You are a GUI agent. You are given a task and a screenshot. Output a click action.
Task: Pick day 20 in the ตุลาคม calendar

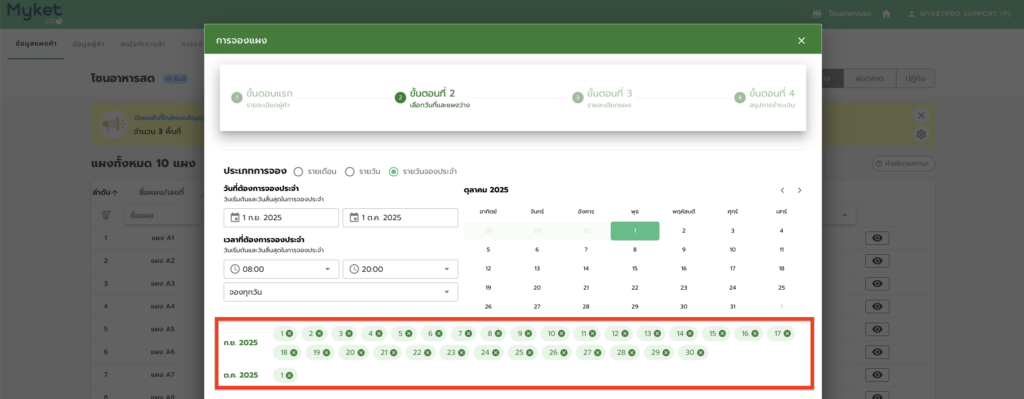pos(537,287)
